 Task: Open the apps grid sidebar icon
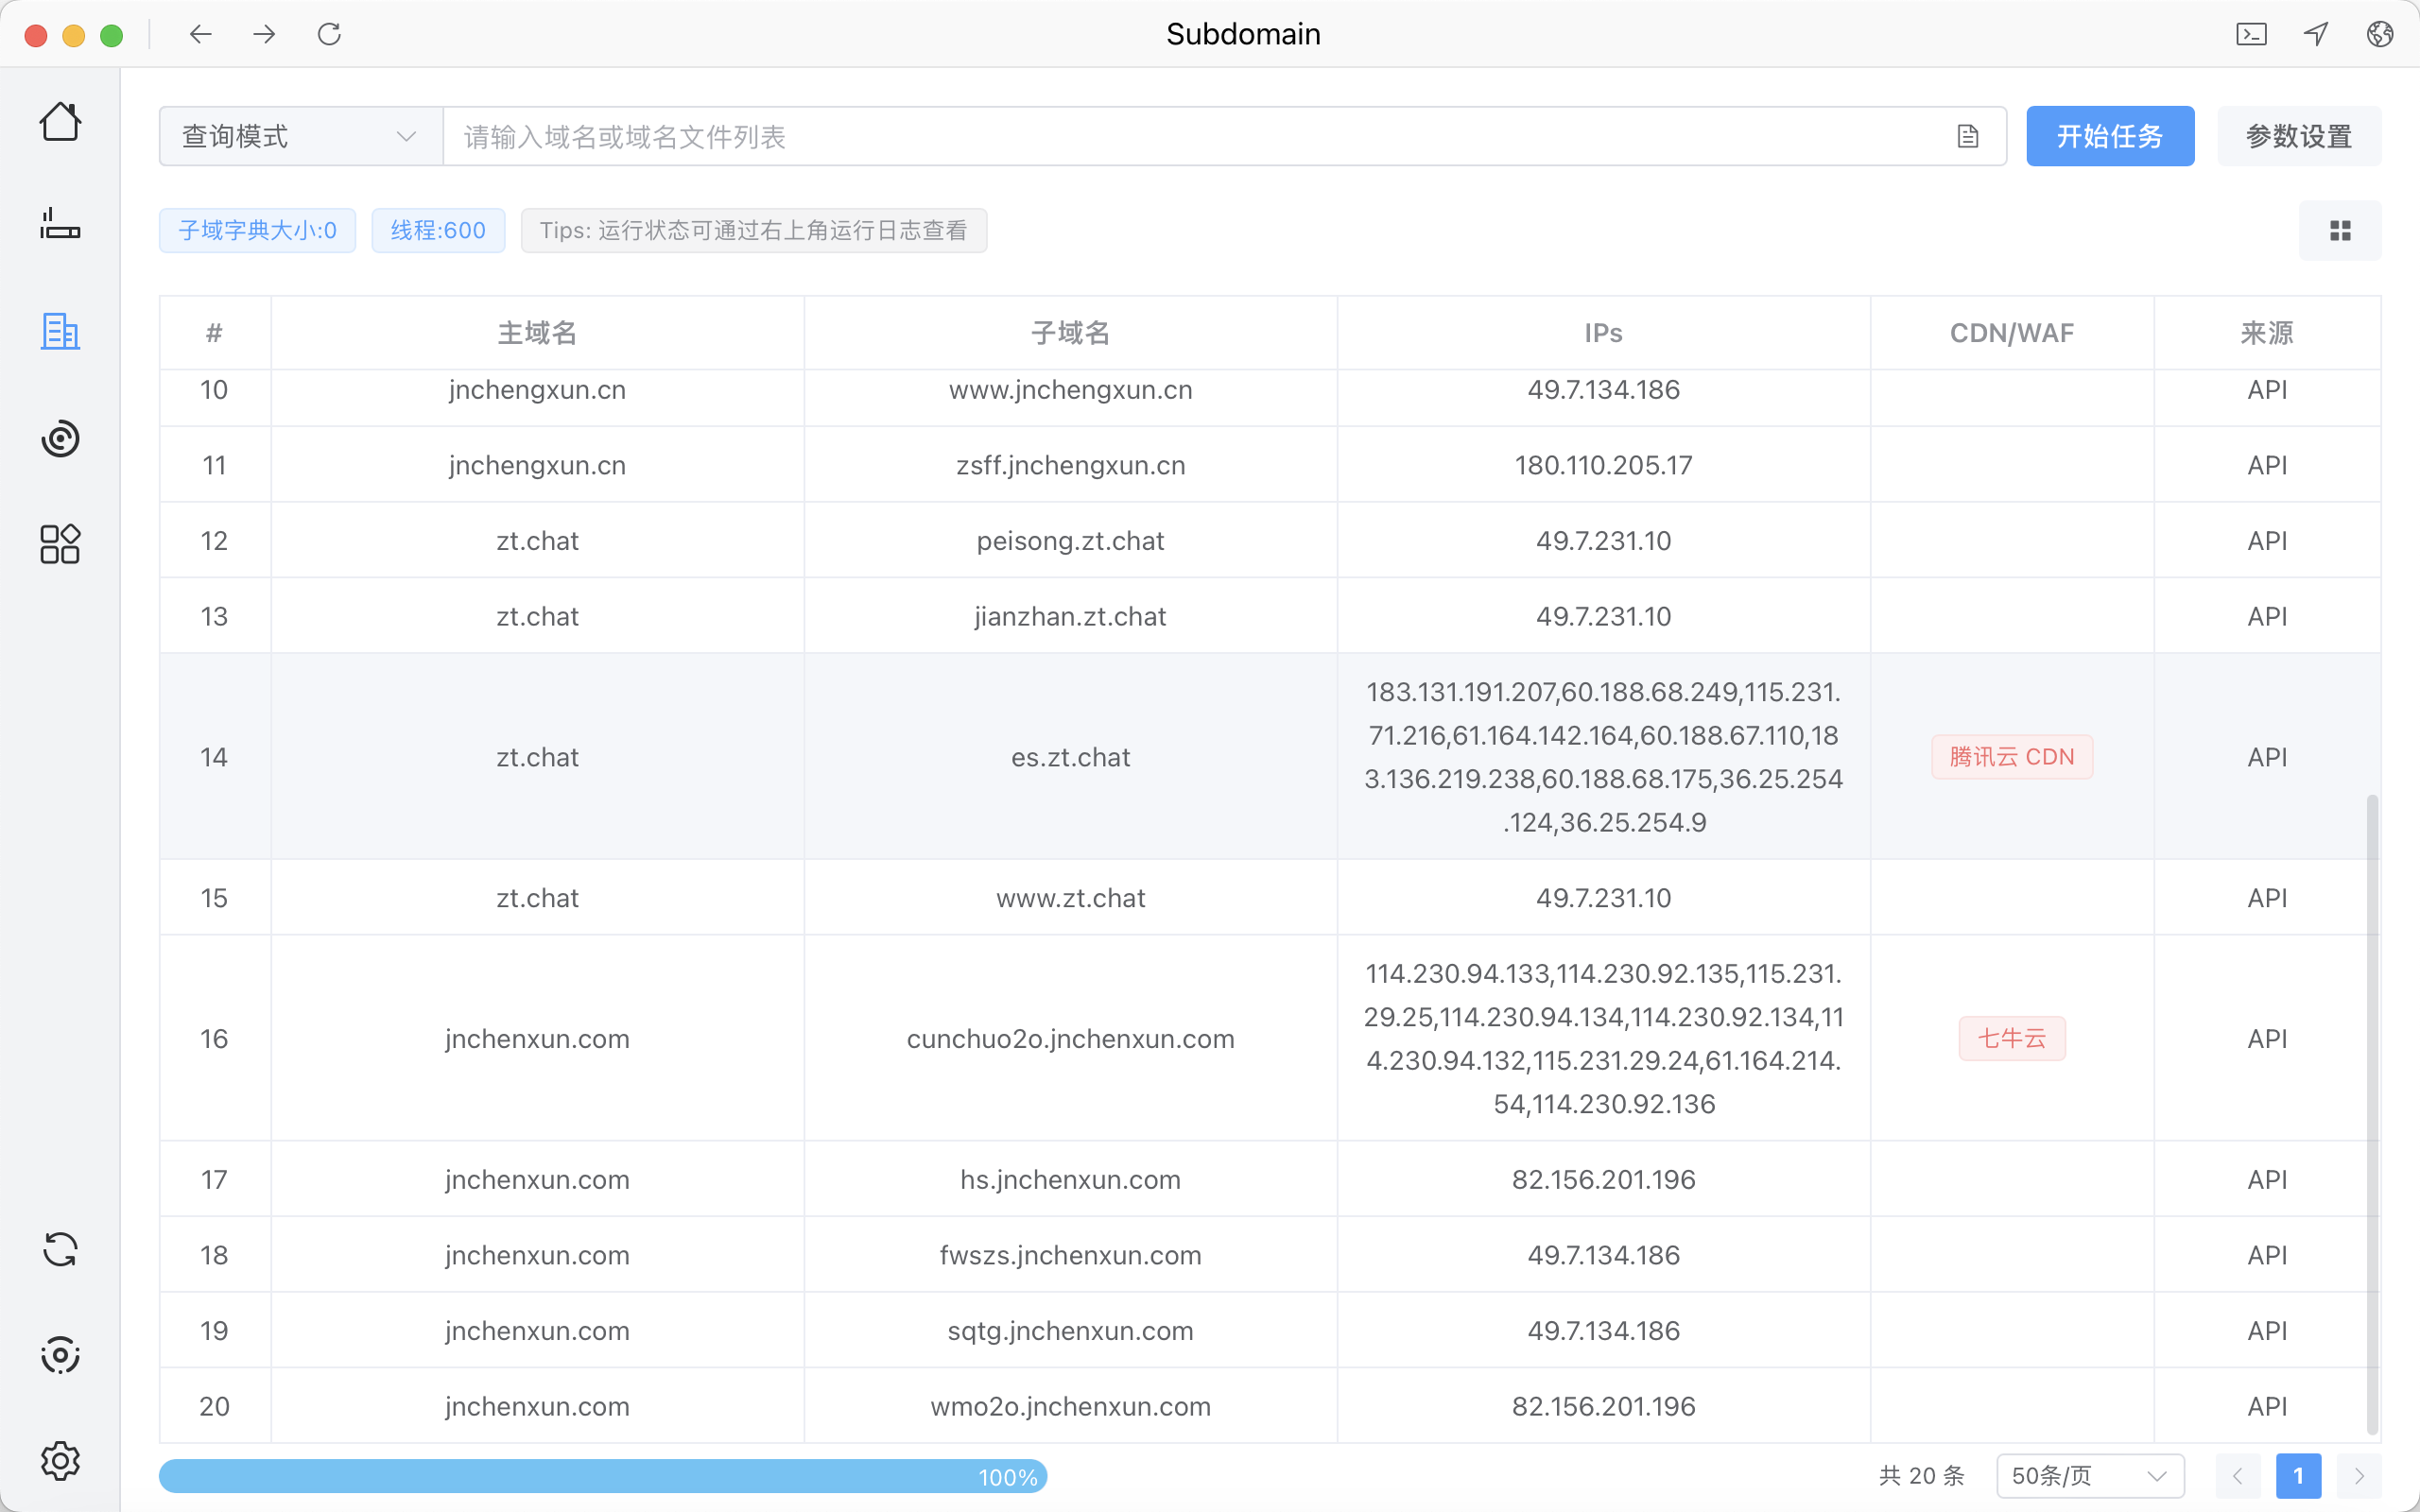[x=60, y=544]
